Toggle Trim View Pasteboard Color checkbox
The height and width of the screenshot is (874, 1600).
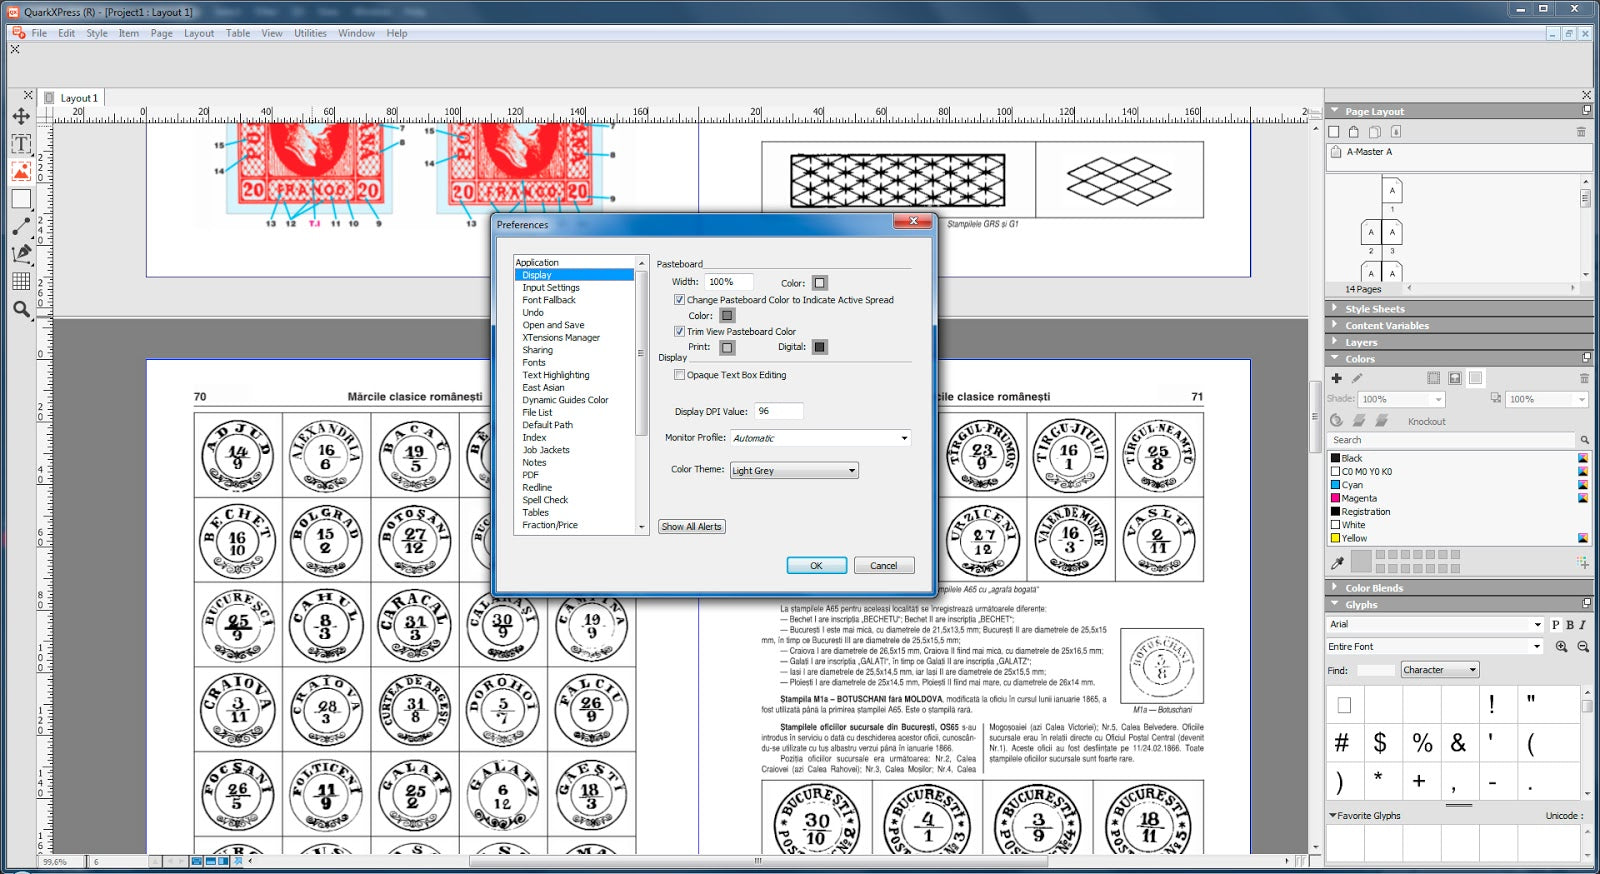click(x=679, y=332)
